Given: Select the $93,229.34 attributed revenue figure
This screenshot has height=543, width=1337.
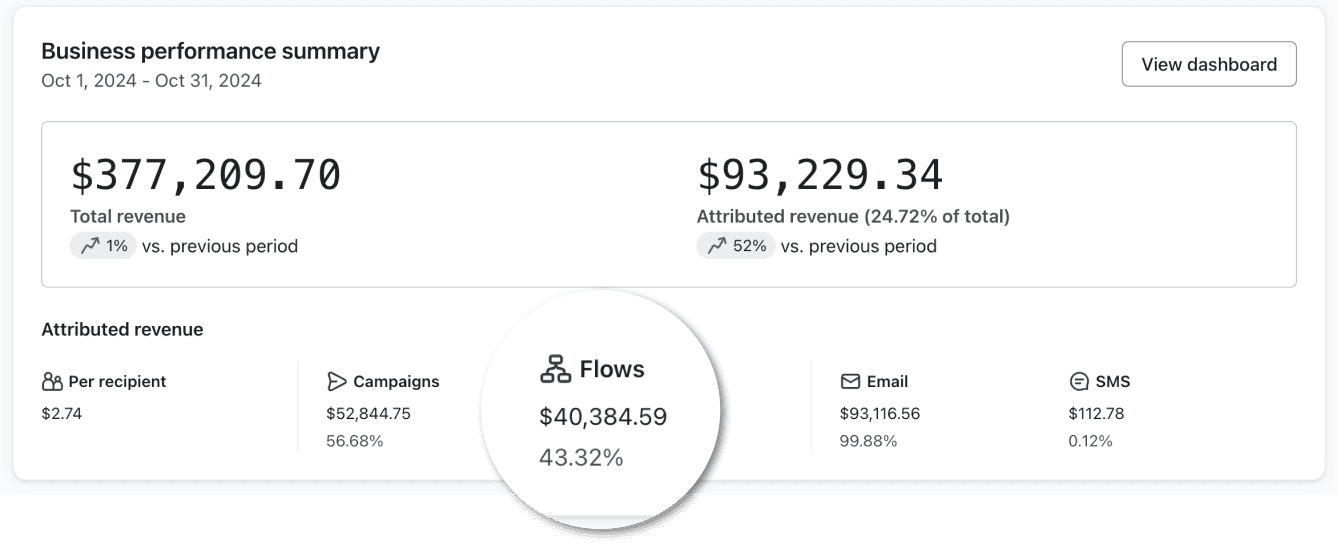Looking at the screenshot, I should click(x=820, y=175).
